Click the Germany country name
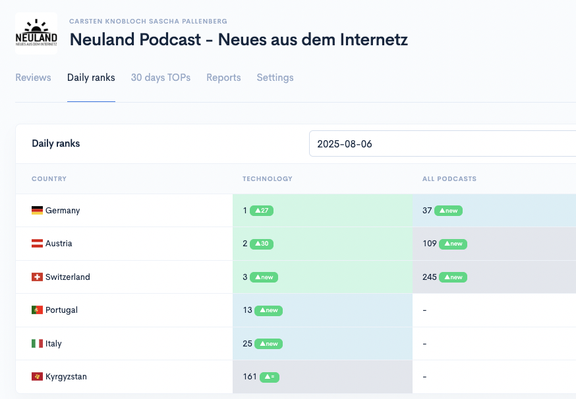 tap(63, 211)
